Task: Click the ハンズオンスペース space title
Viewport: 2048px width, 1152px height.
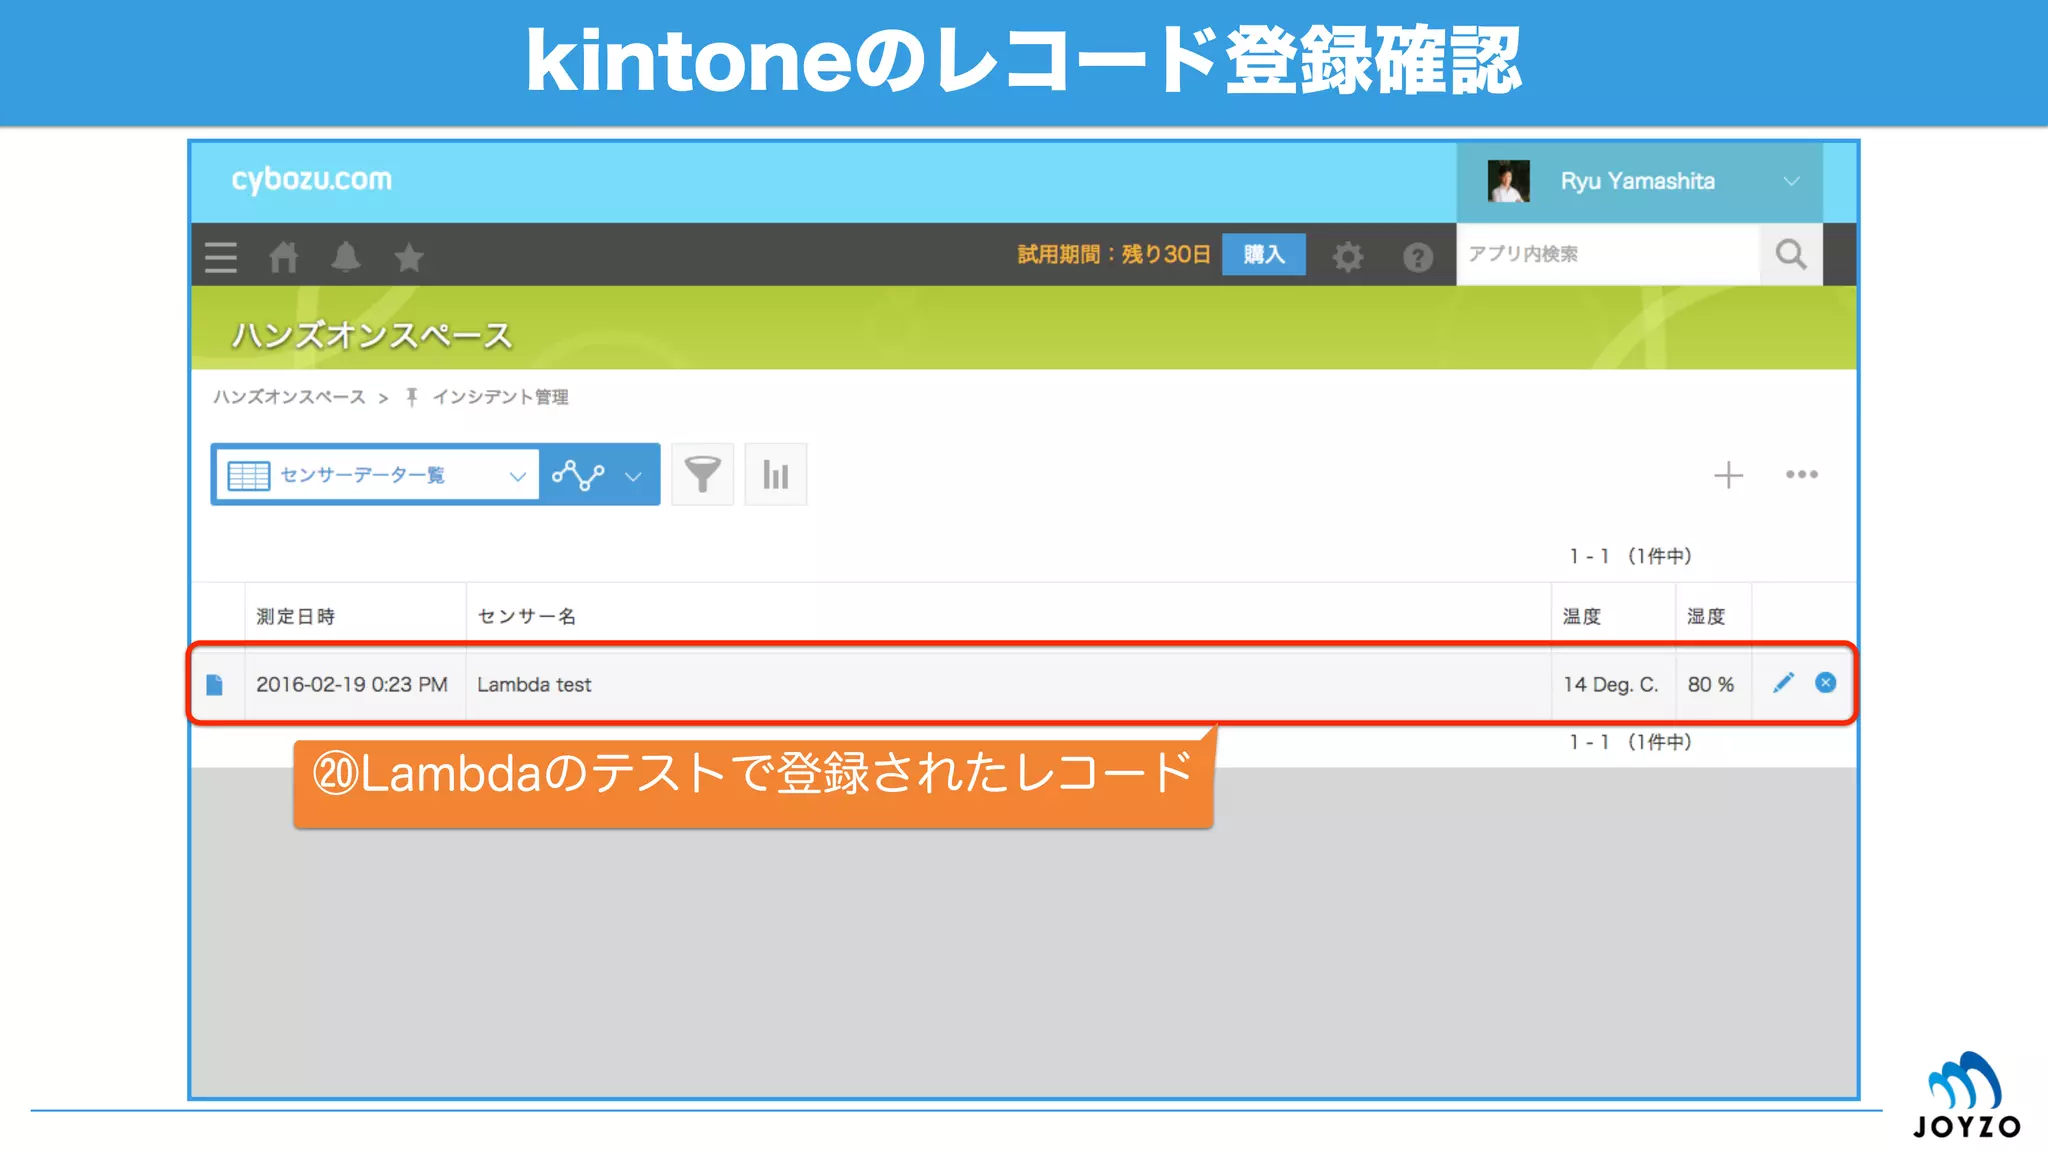Action: tap(372, 335)
